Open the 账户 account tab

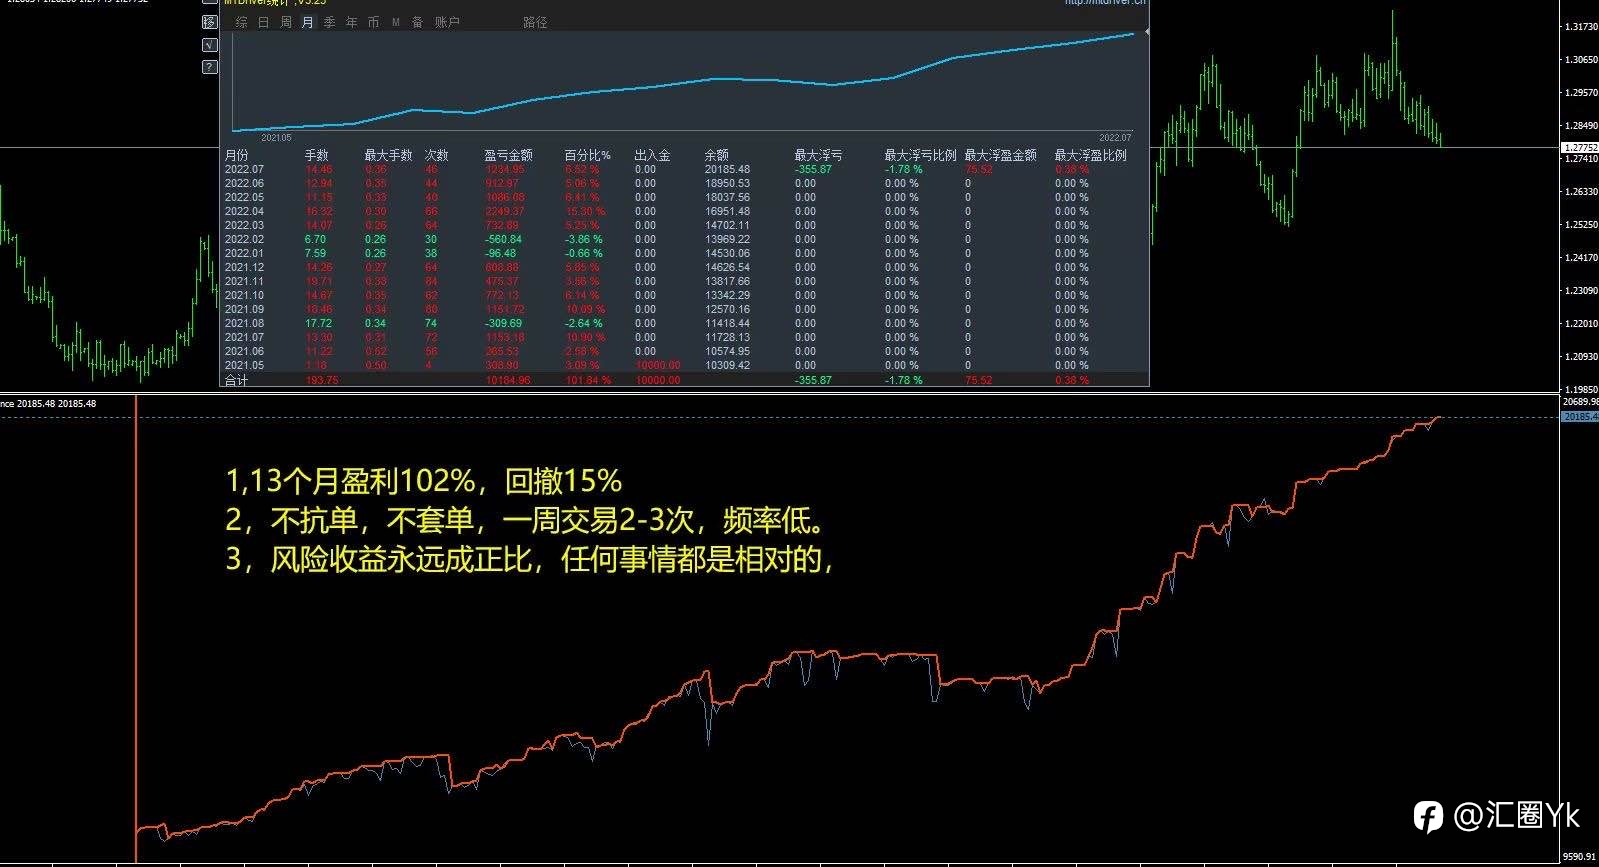tap(447, 22)
